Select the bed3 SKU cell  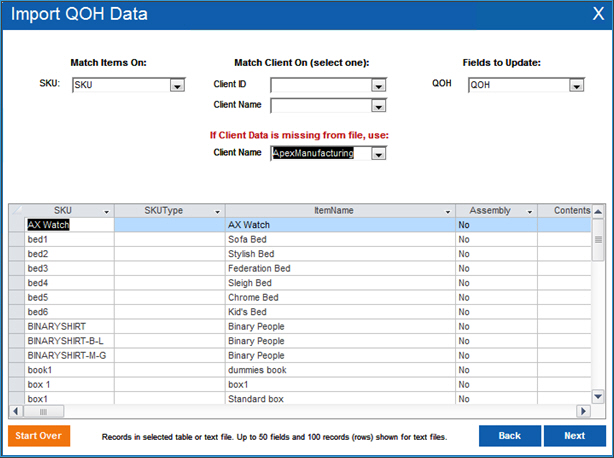pyautogui.click(x=69, y=268)
